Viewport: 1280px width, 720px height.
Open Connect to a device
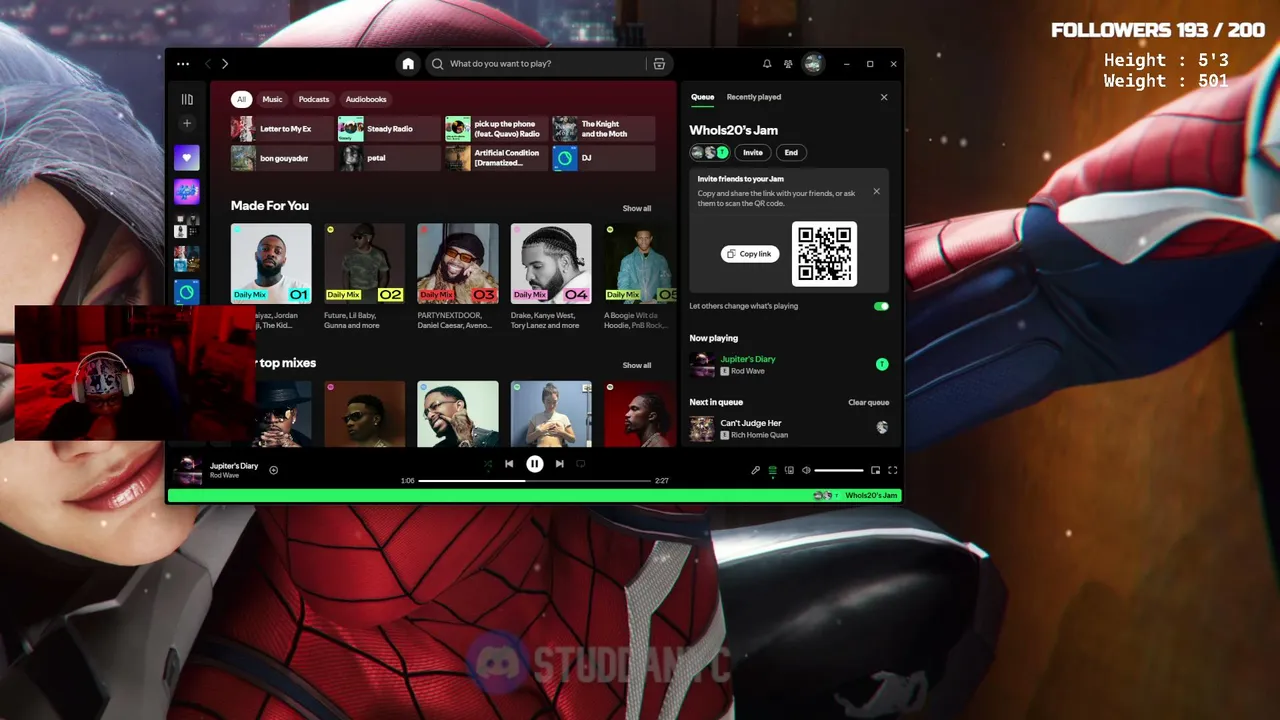tap(789, 470)
